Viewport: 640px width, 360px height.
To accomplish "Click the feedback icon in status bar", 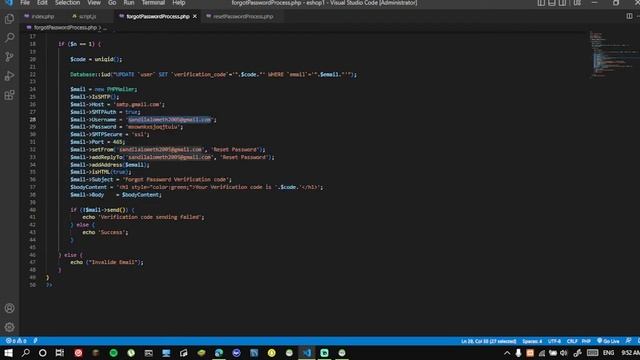I will [x=628, y=341].
